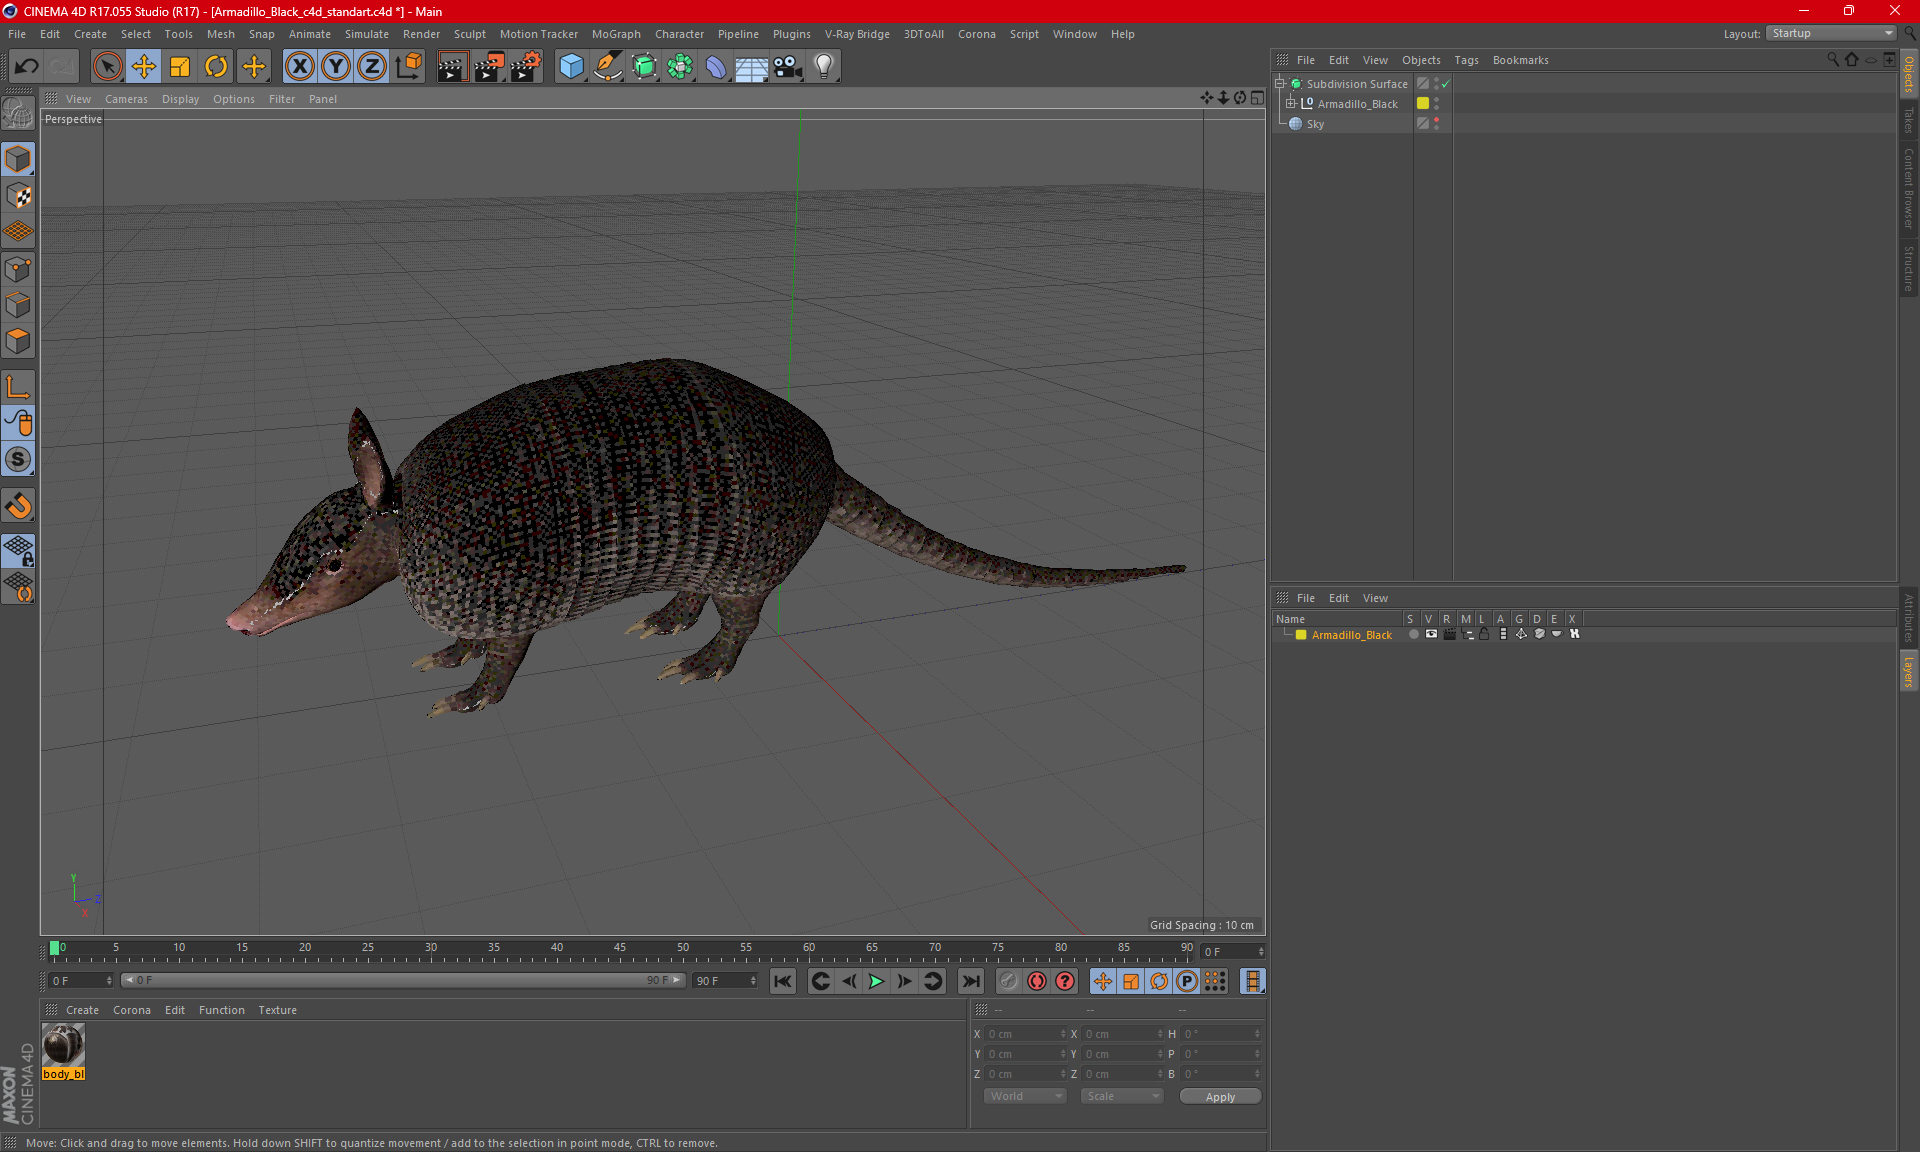Switch to Polygons mode
This screenshot has height=1152, width=1920.
click(18, 341)
